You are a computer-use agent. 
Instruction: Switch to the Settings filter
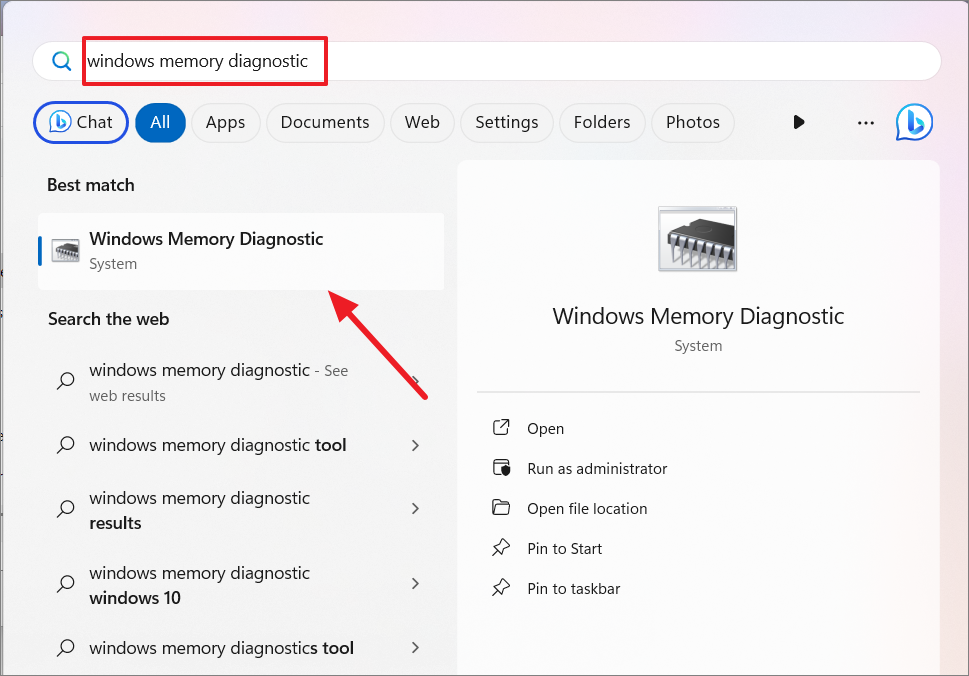pyautogui.click(x=507, y=122)
